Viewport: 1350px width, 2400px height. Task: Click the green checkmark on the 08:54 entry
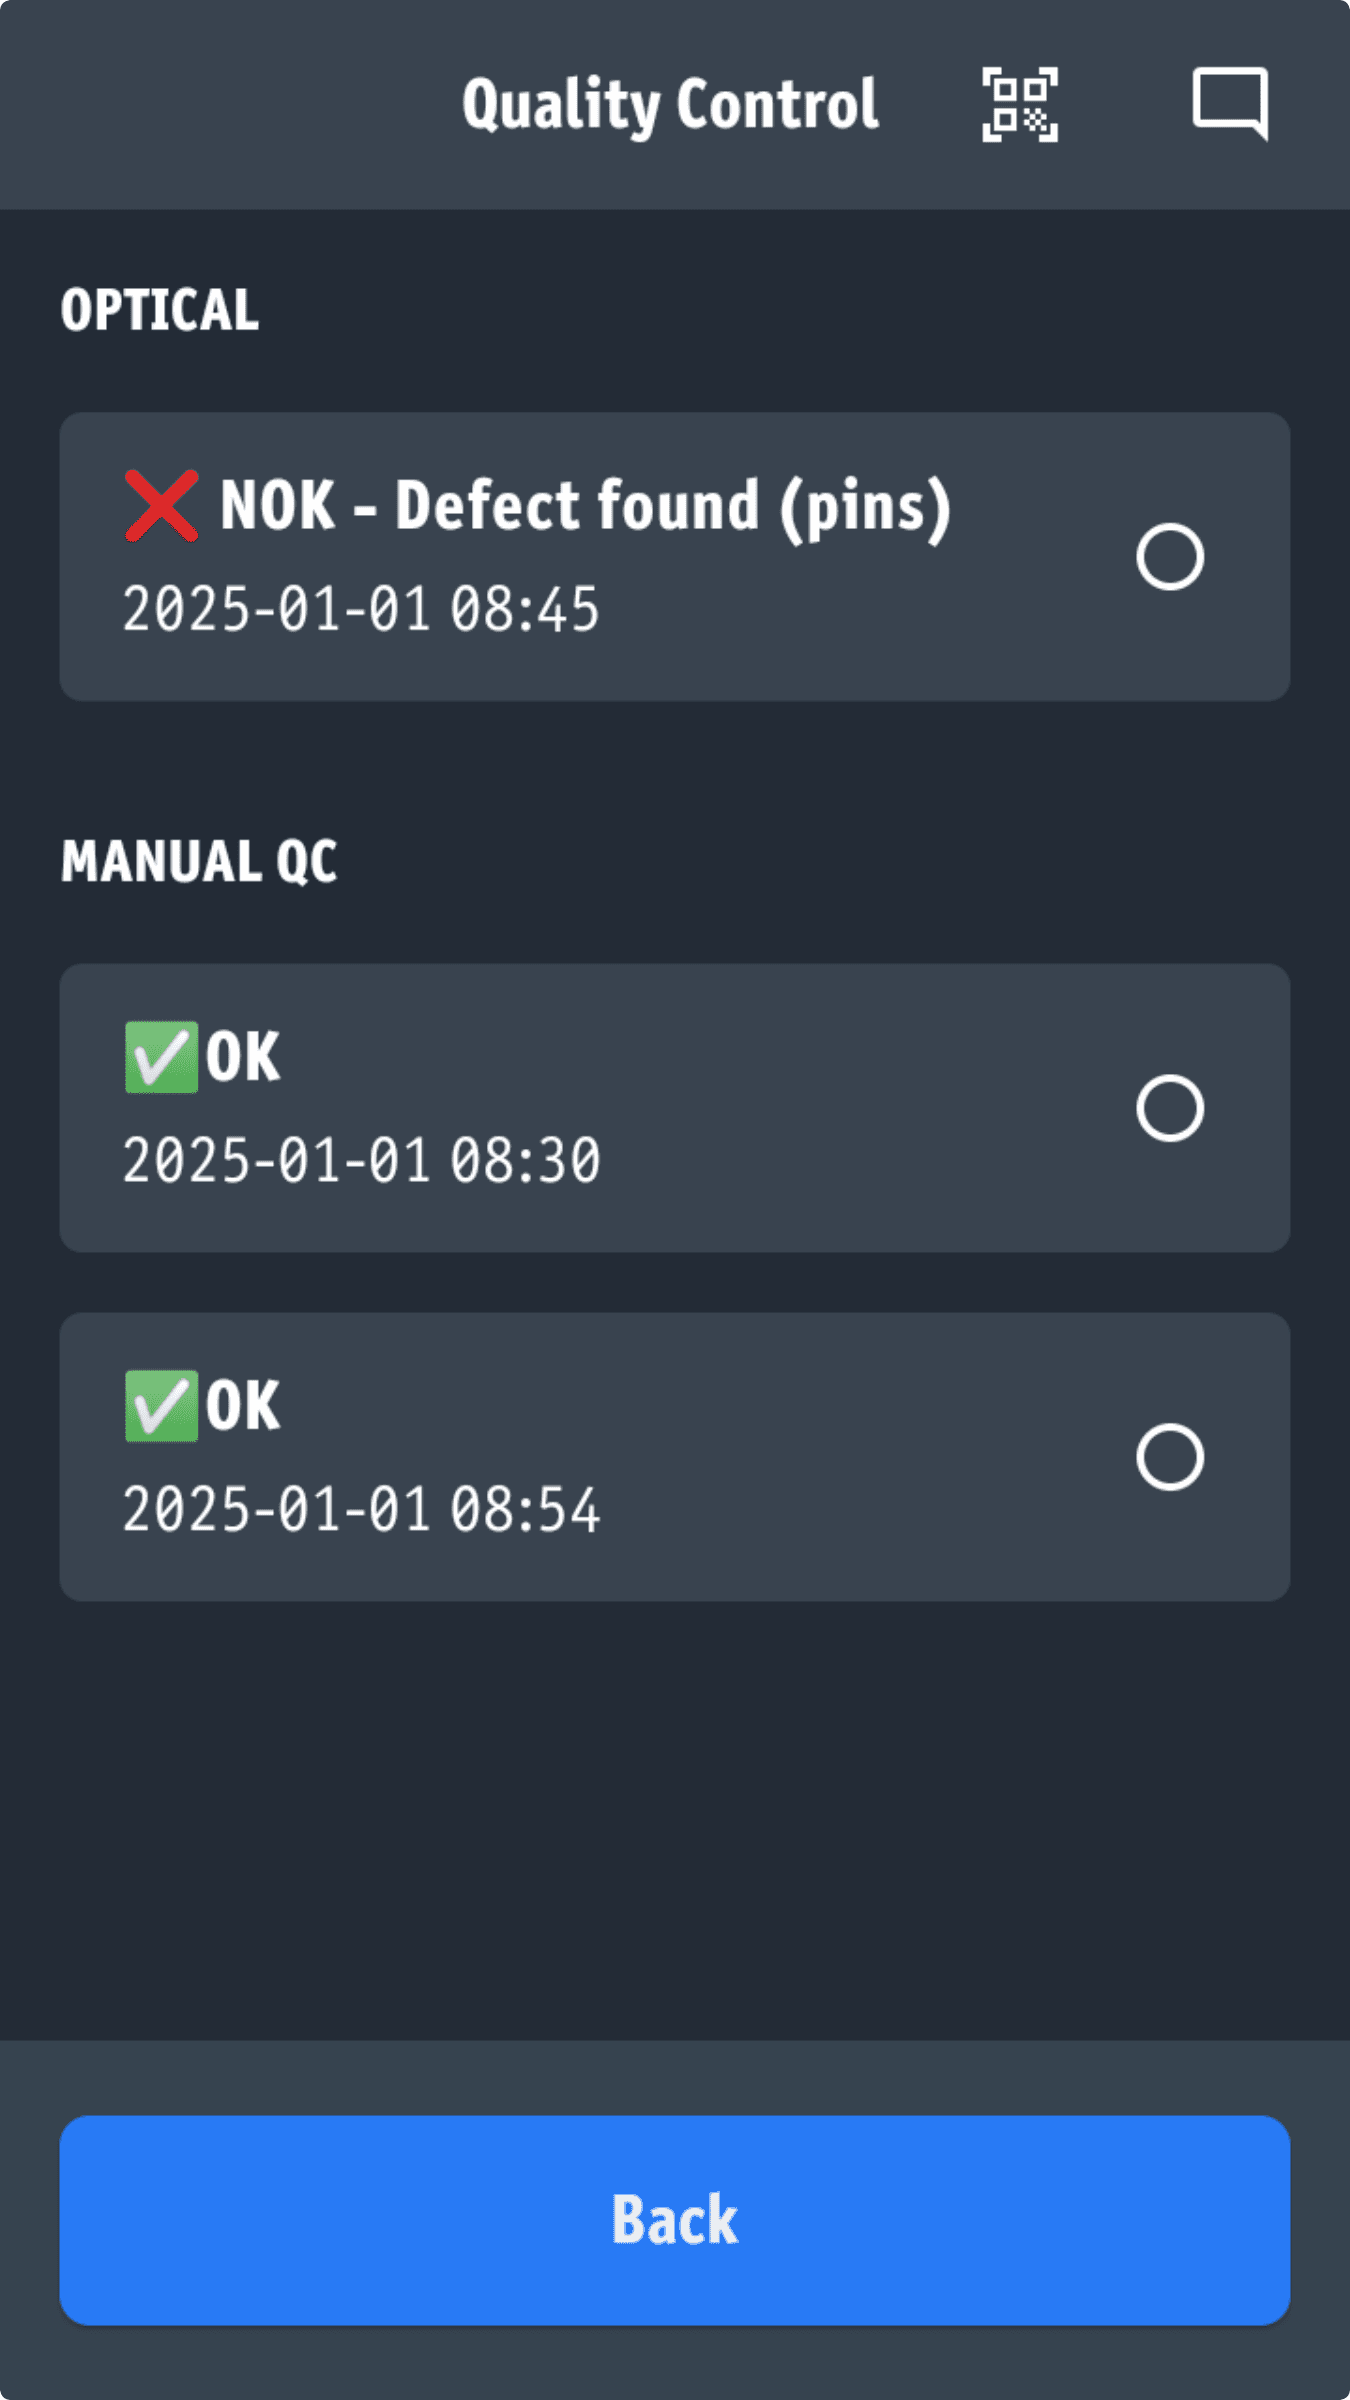[x=160, y=1406]
